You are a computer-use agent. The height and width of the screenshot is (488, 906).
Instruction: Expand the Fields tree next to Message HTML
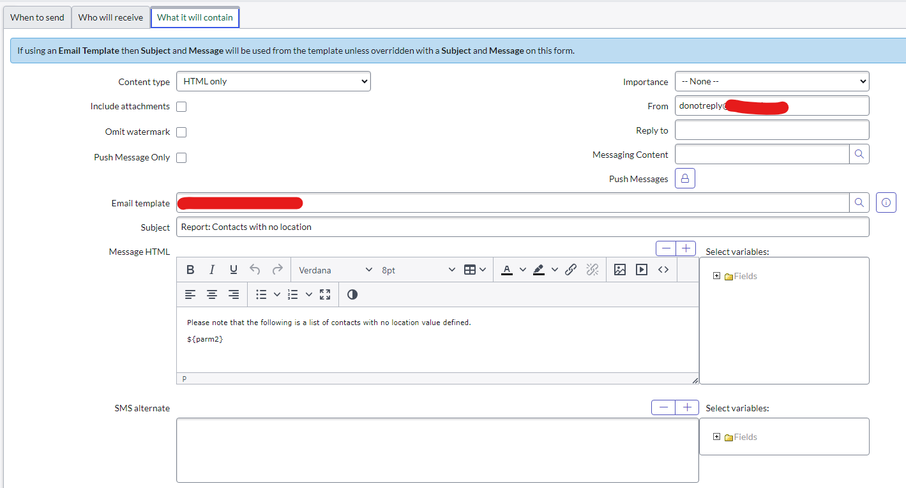point(716,276)
